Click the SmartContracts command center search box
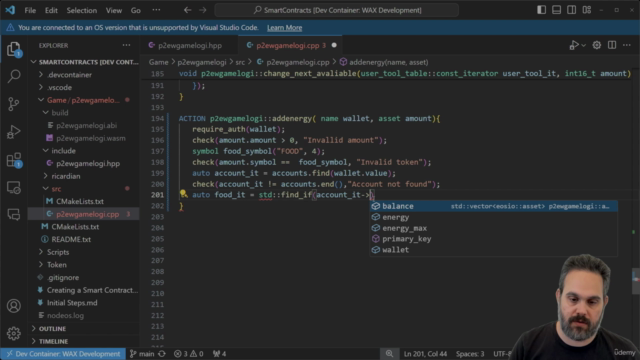The width and height of the screenshot is (640, 360). point(336,10)
